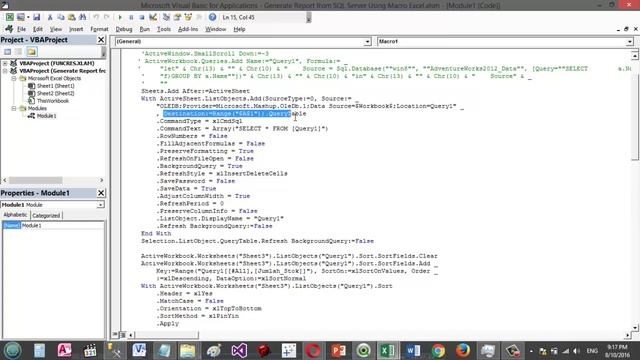Collapse the Microsoft Excel Objects folder
640x360 pixels.
[13, 78]
